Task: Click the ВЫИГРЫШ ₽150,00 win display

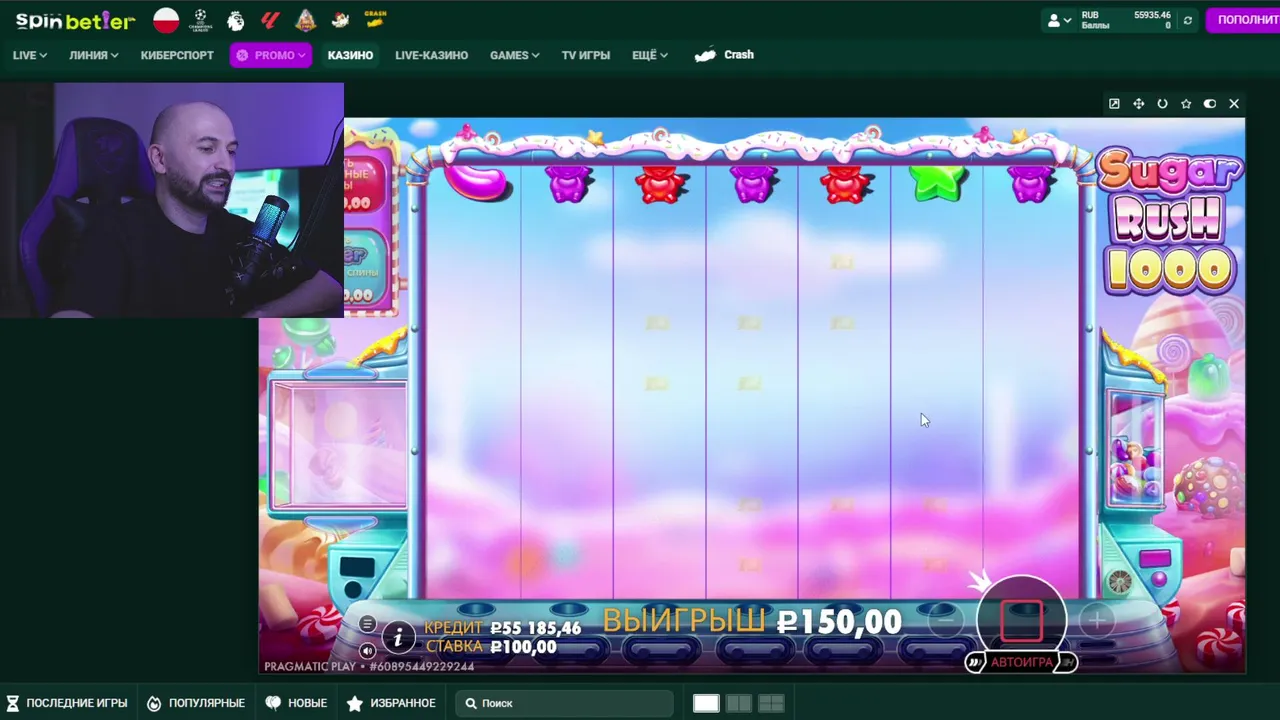Action: (752, 621)
